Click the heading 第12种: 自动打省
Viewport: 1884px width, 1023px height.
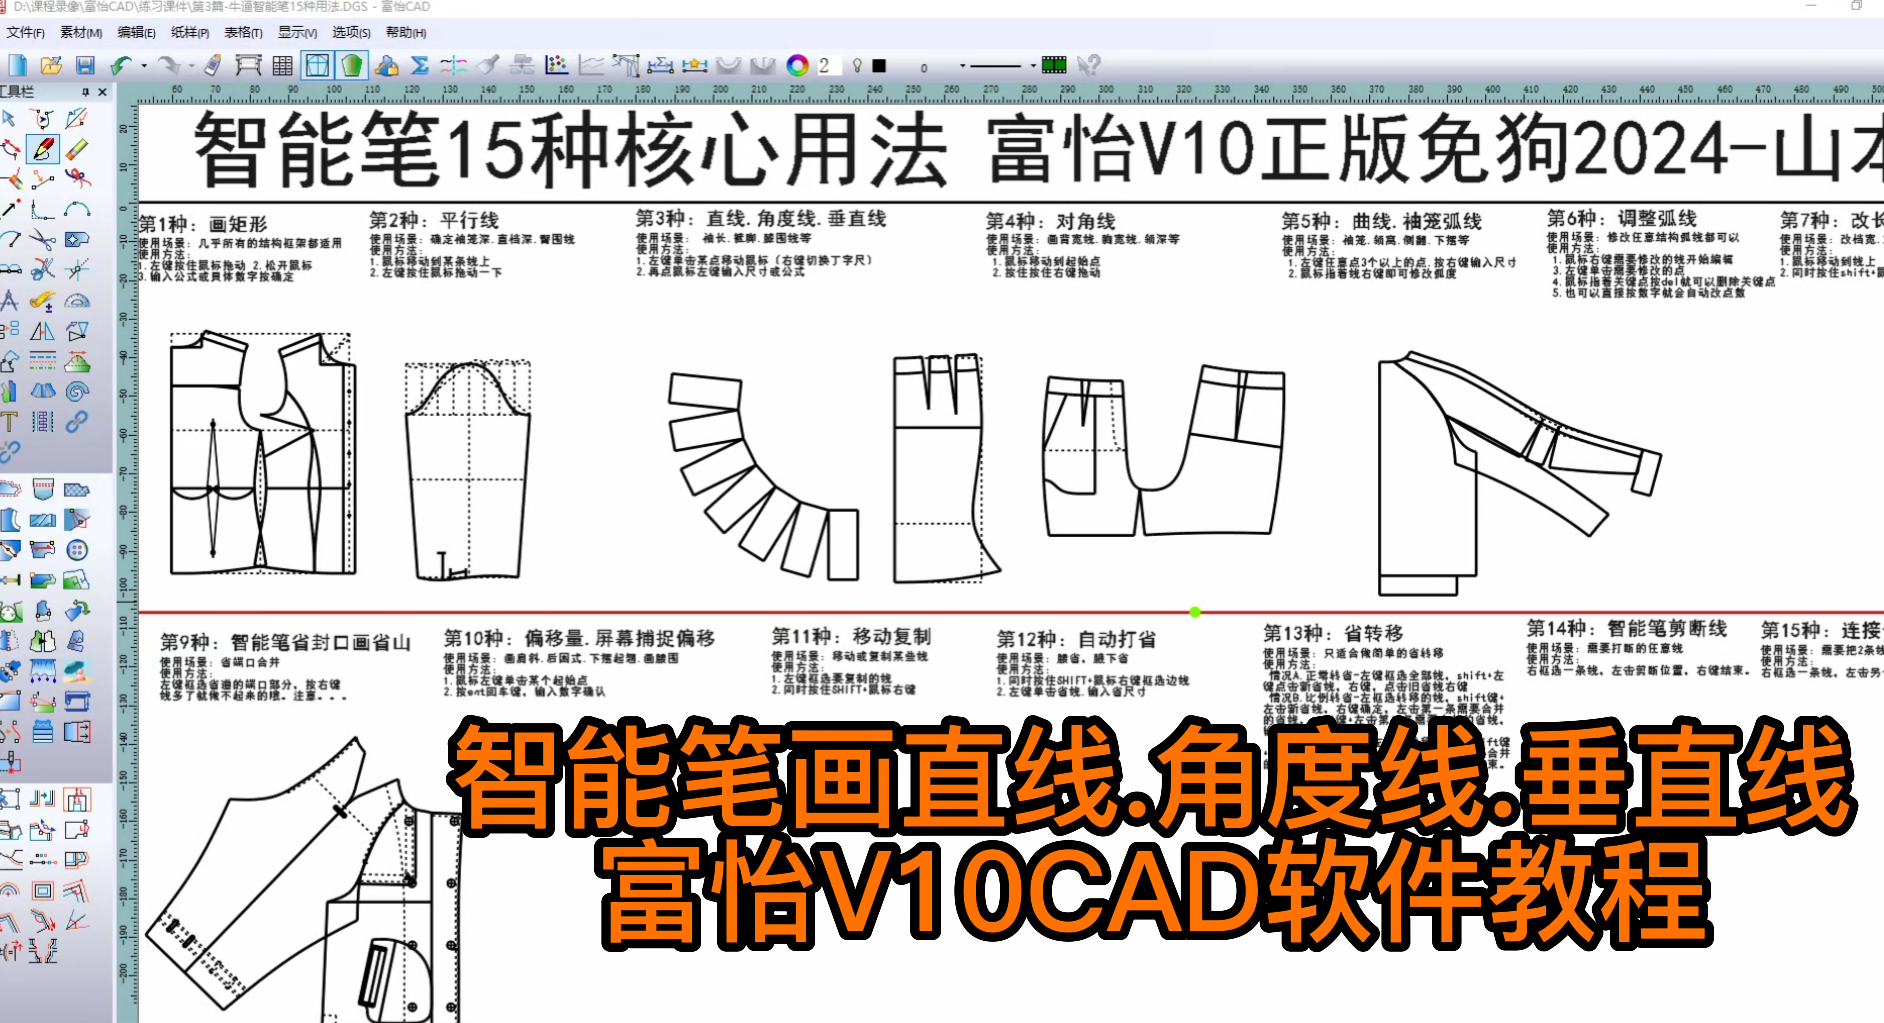[1075, 639]
